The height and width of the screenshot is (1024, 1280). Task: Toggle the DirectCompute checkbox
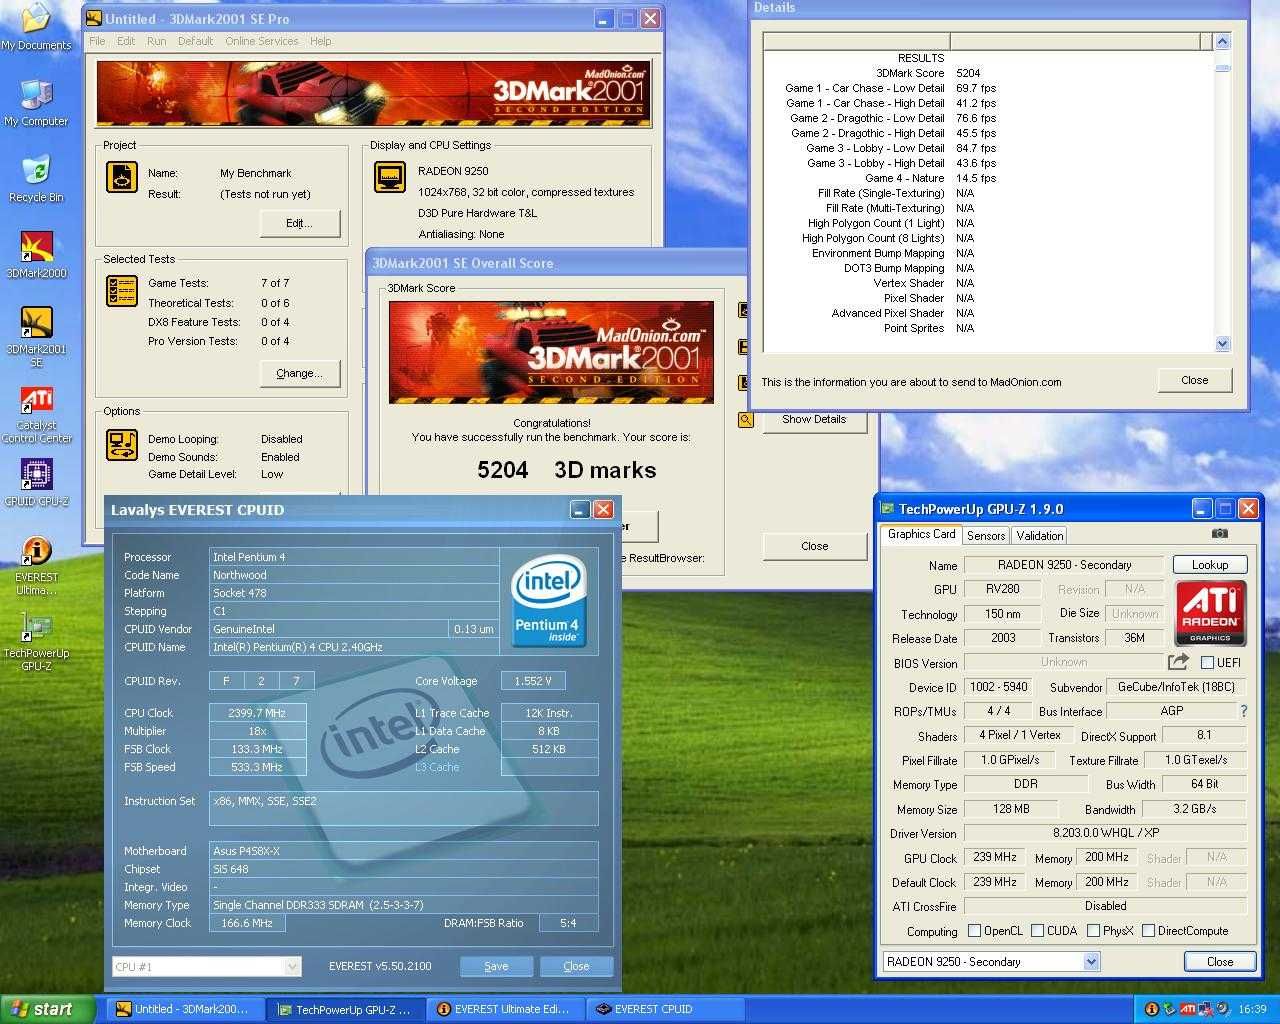point(1148,931)
